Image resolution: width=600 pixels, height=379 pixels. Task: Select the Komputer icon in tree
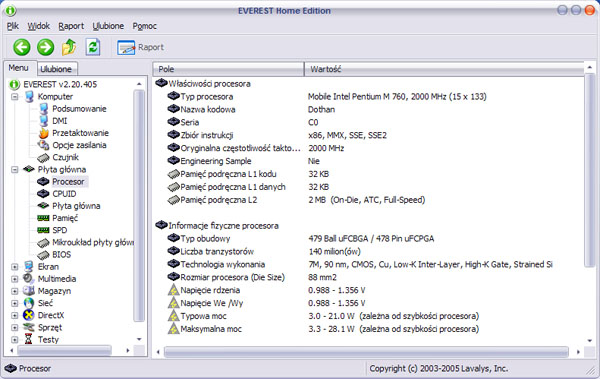pyautogui.click(x=29, y=96)
